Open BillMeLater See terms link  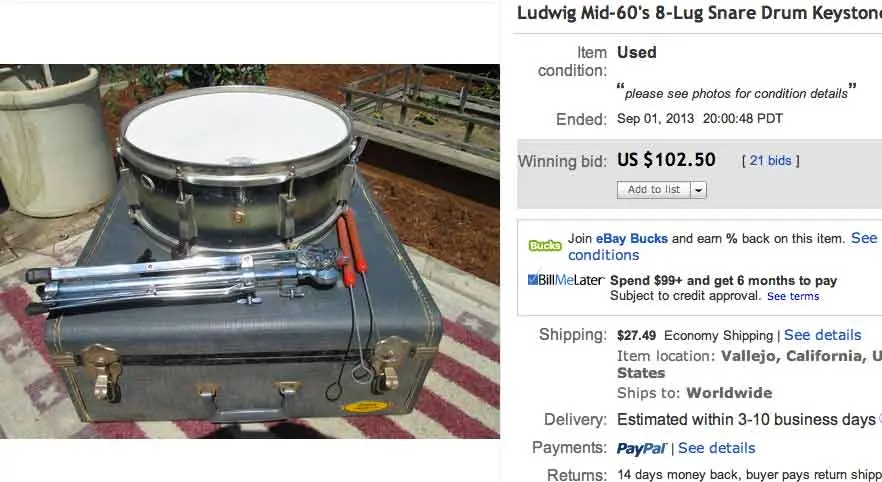(x=793, y=296)
